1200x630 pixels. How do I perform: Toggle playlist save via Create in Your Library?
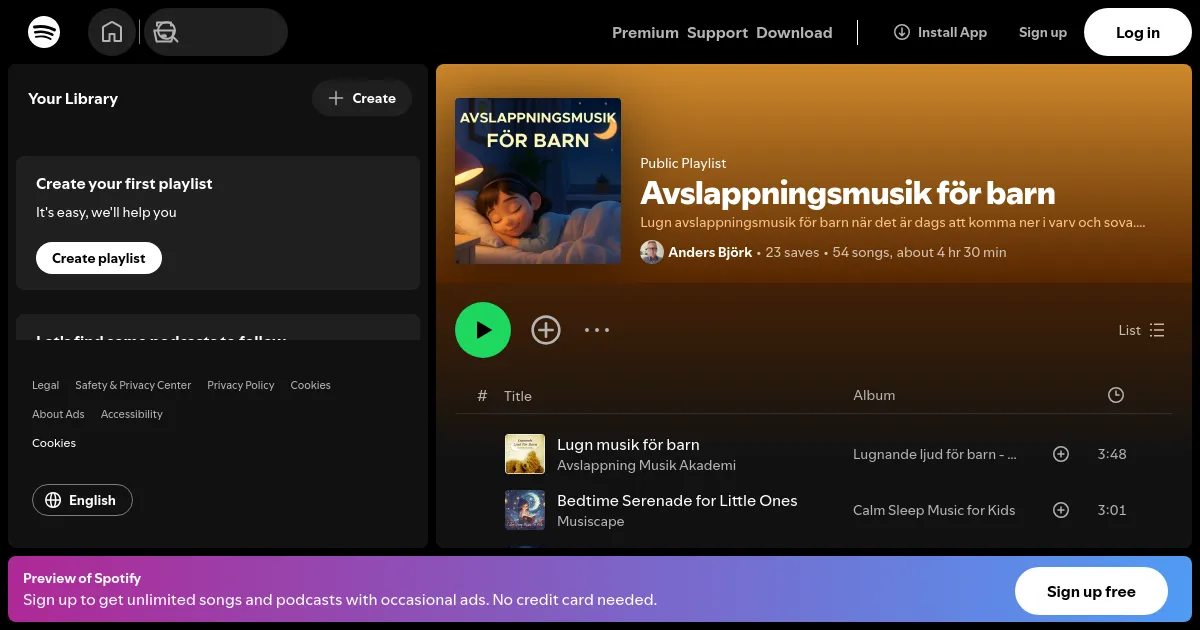362,98
